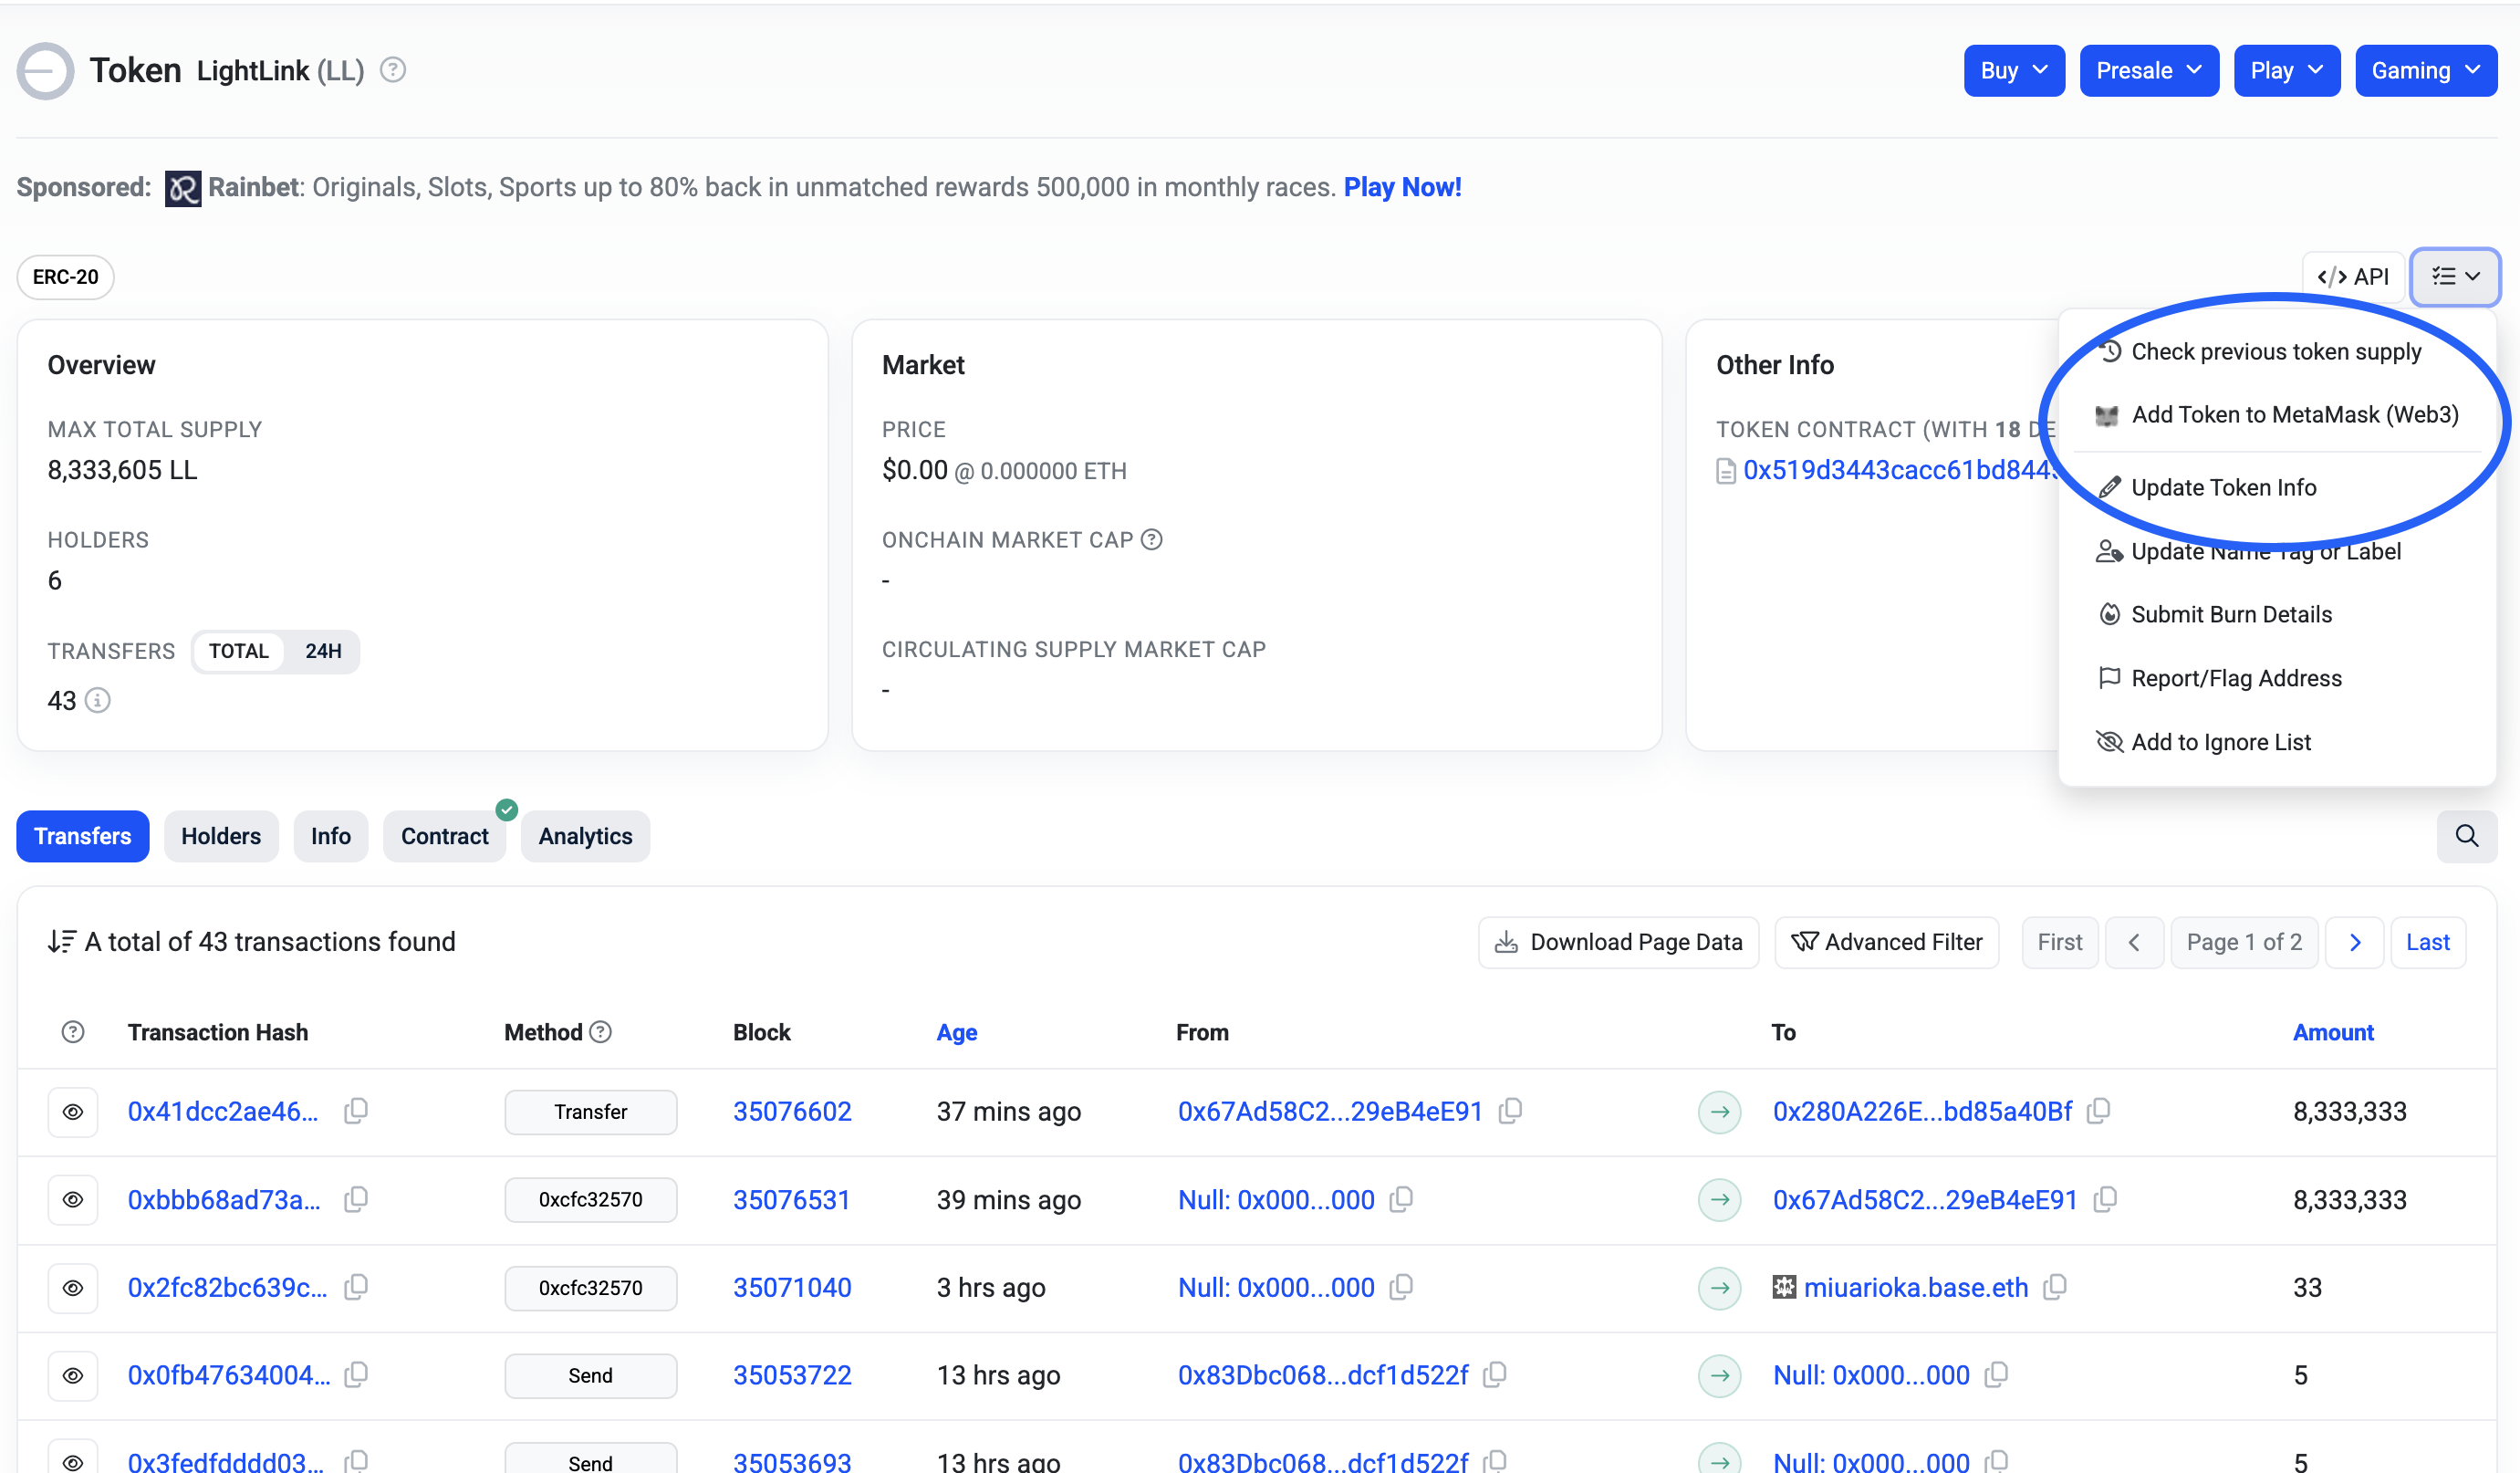
Task: Copy the 0x280A226E...bd85a40Bf recipient address
Action: pos(2099,1111)
